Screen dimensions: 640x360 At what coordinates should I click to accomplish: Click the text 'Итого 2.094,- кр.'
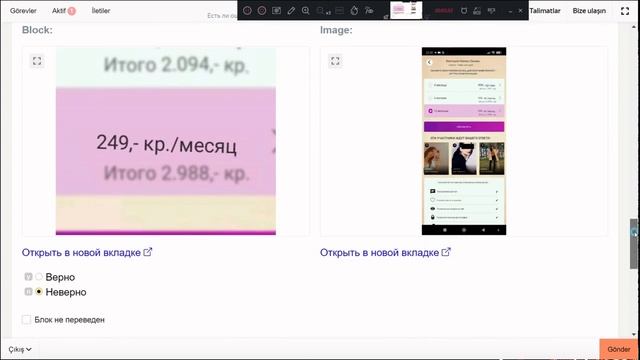coord(176,65)
